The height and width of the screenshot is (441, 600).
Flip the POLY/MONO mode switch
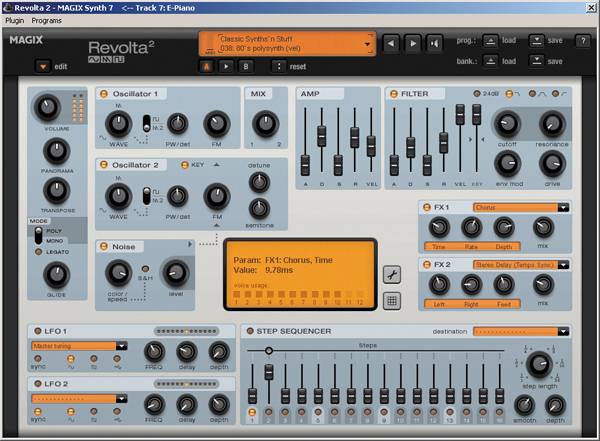tap(38, 235)
